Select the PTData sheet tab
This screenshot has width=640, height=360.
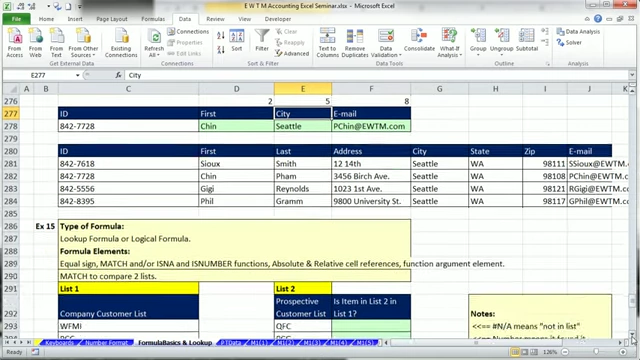[x=231, y=343]
